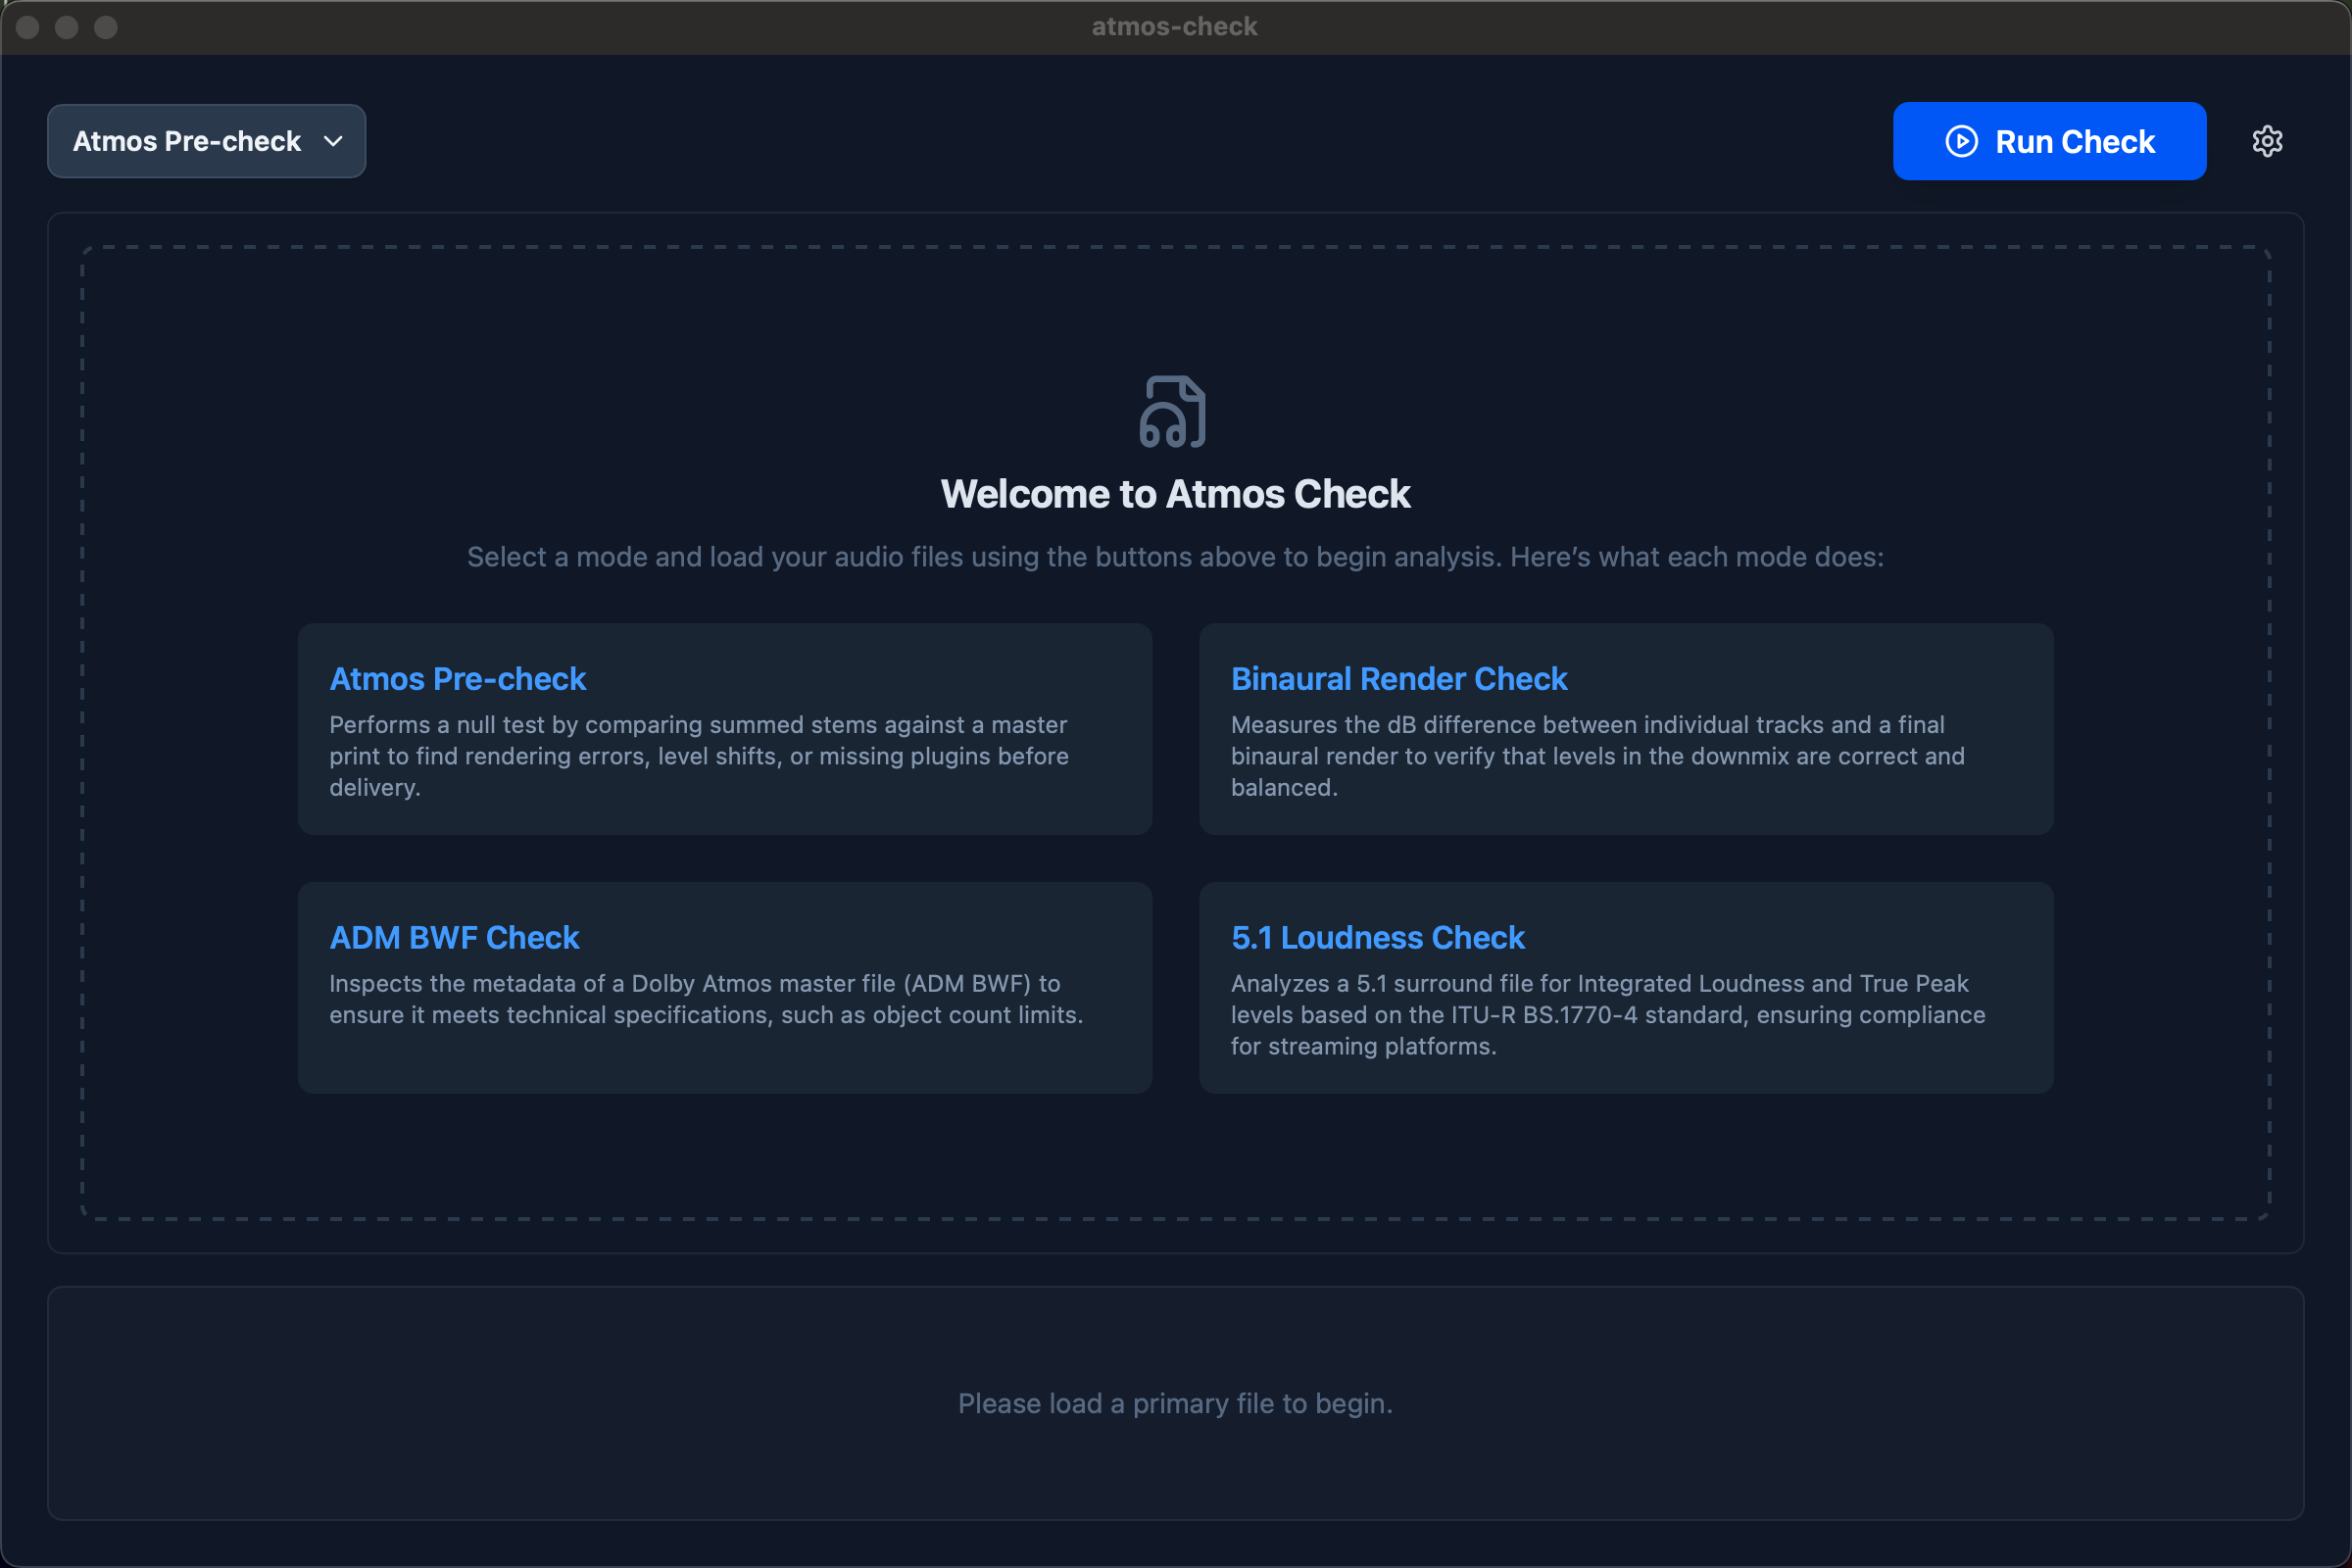Viewport: 2352px width, 1568px height.
Task: Click the ADM BWF metadata description text
Action: pyautogui.click(x=706, y=999)
